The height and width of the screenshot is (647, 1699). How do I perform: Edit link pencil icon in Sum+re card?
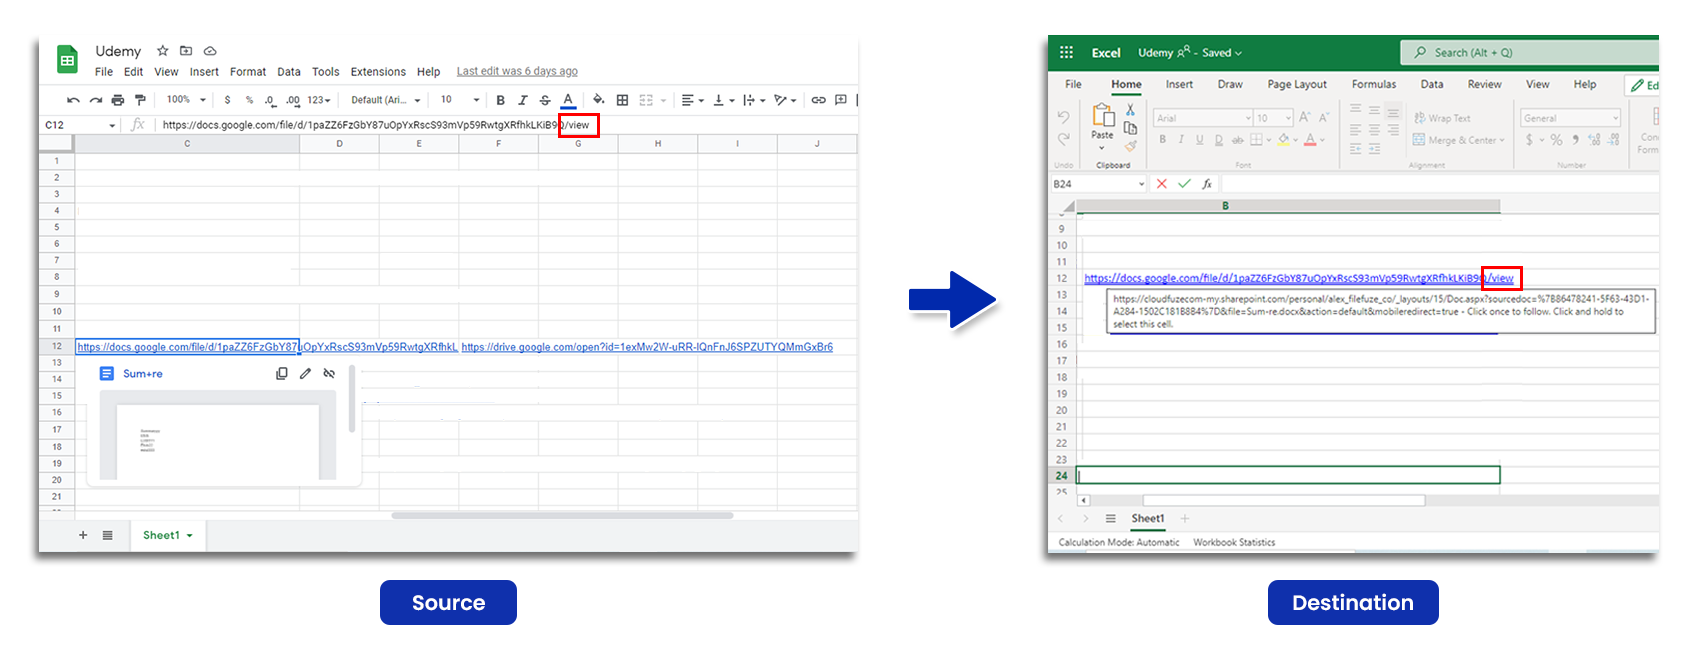point(305,374)
